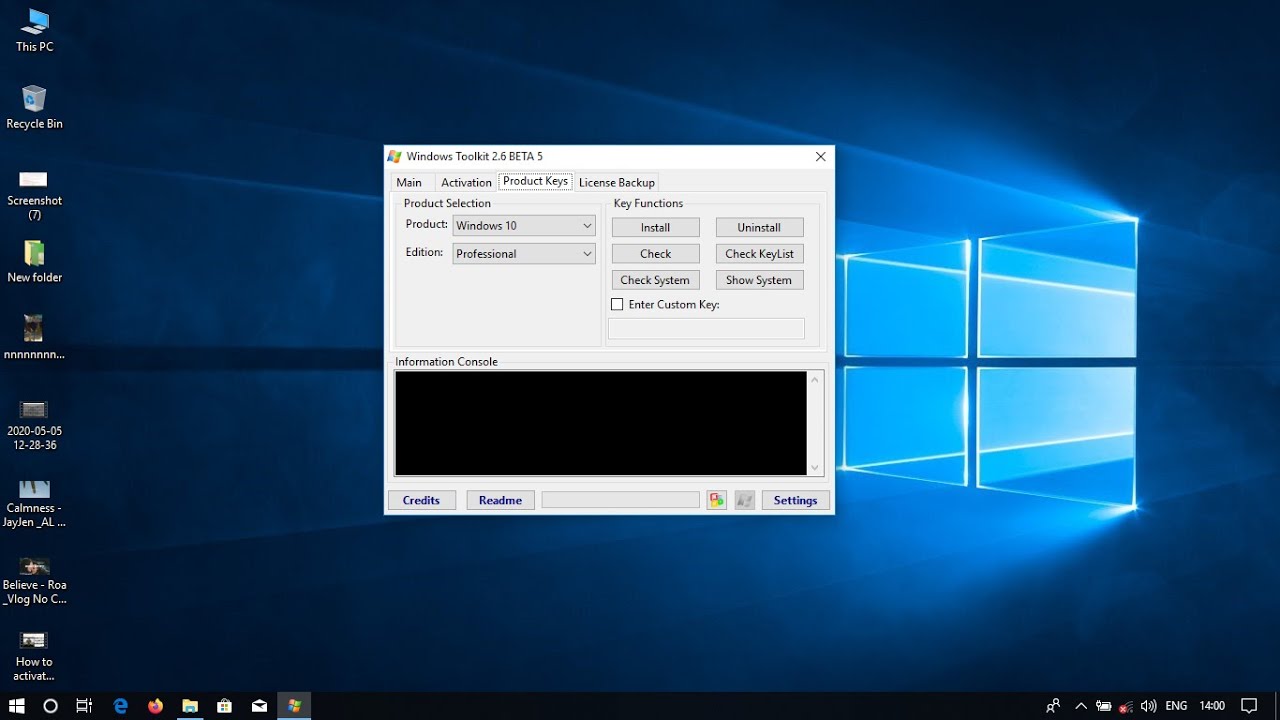Open Action Center notifications icon
Image resolution: width=1280 pixels, height=720 pixels.
point(1249,706)
